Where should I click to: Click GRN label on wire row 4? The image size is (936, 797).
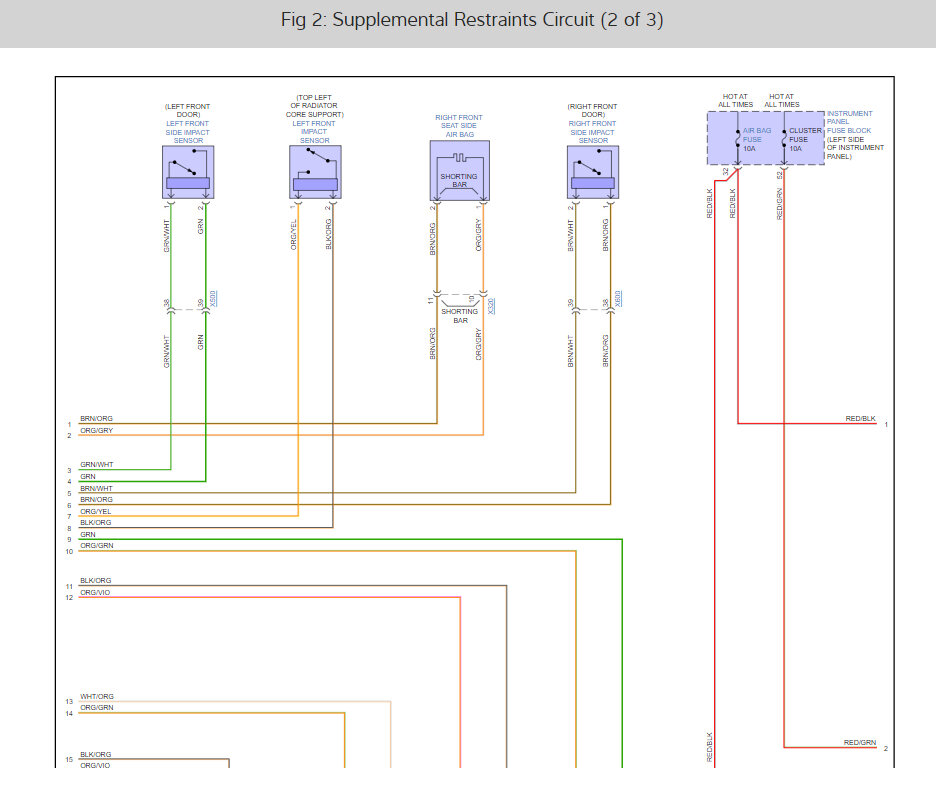(88, 476)
